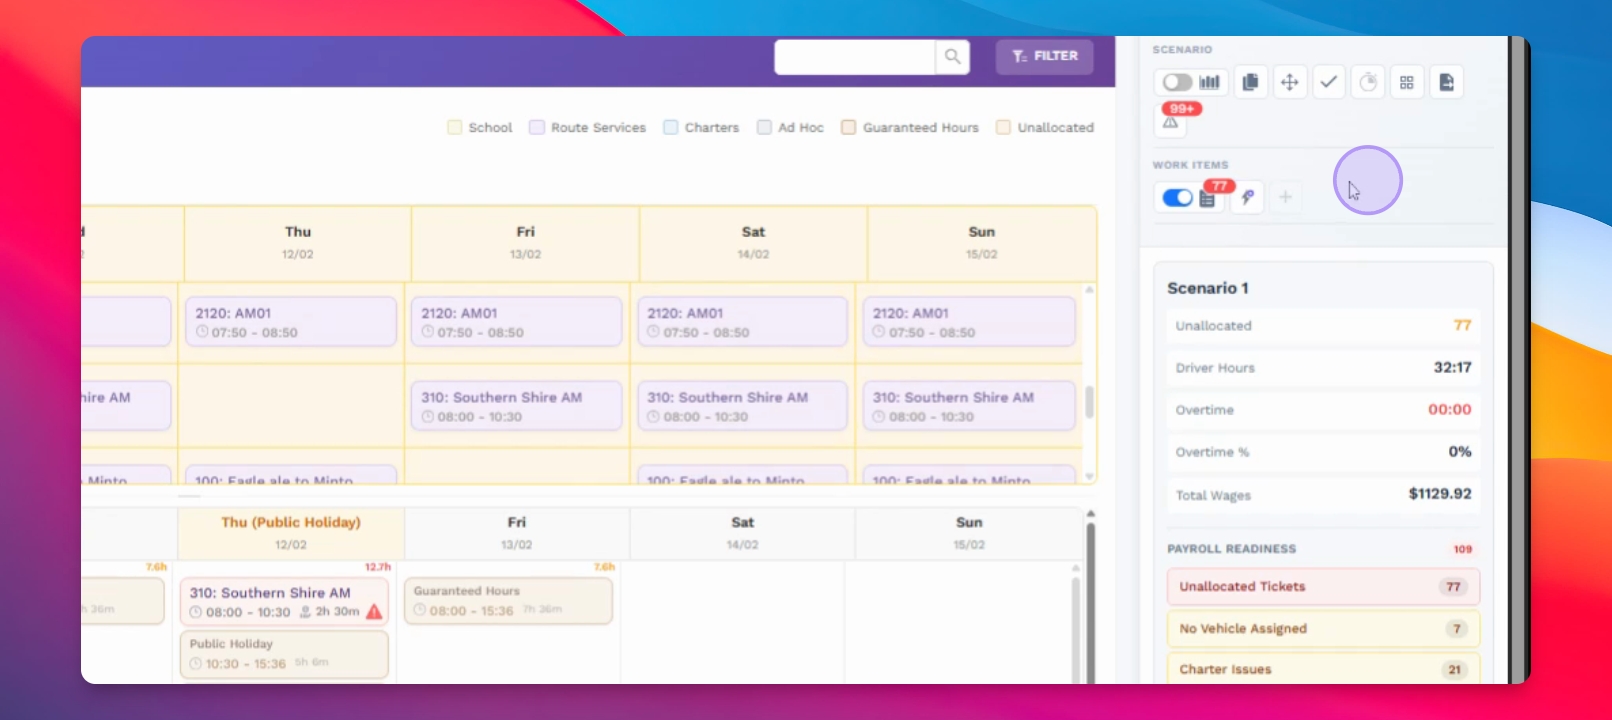This screenshot has width=1612, height=720.
Task: Click the lightning auto-assign icon
Action: (1247, 197)
